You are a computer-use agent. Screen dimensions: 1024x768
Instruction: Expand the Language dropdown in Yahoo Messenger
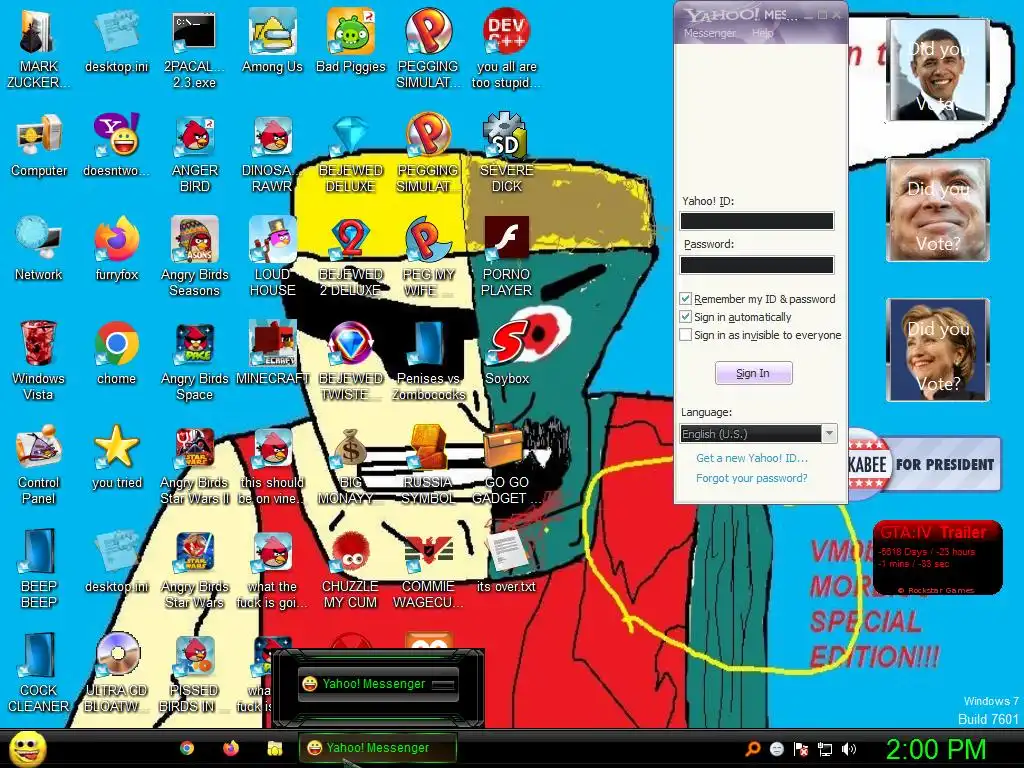pyautogui.click(x=829, y=434)
